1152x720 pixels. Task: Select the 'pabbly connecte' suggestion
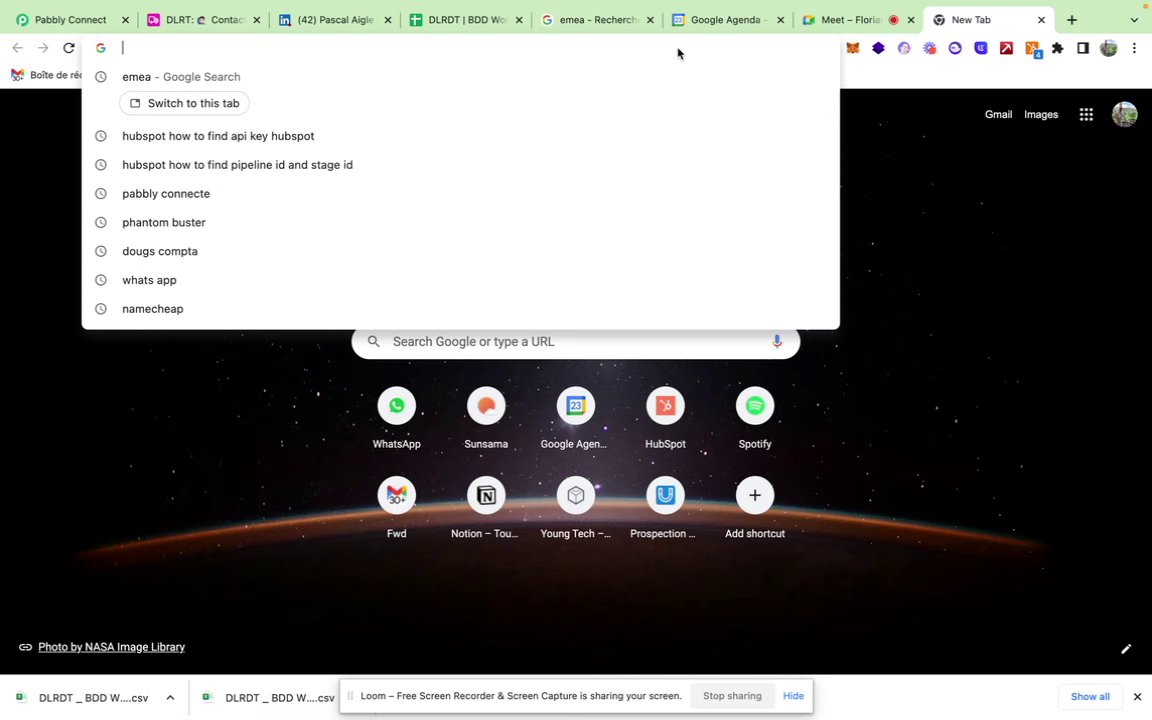tap(461, 194)
